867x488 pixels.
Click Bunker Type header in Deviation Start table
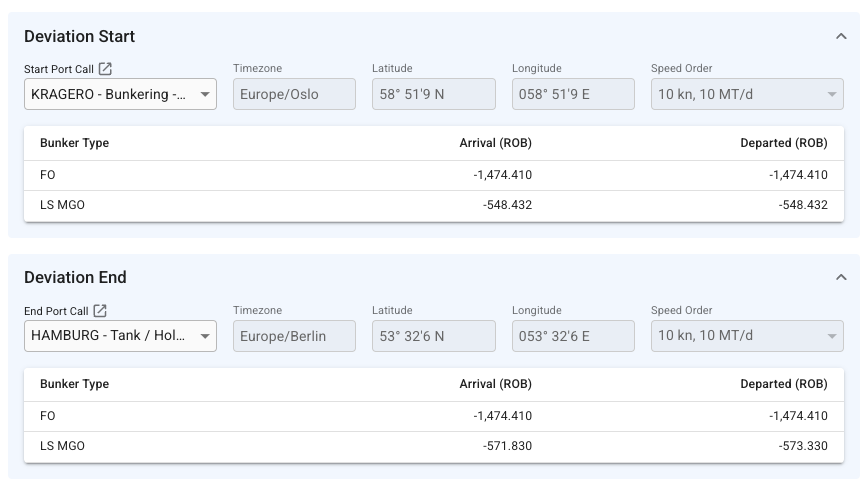(74, 143)
